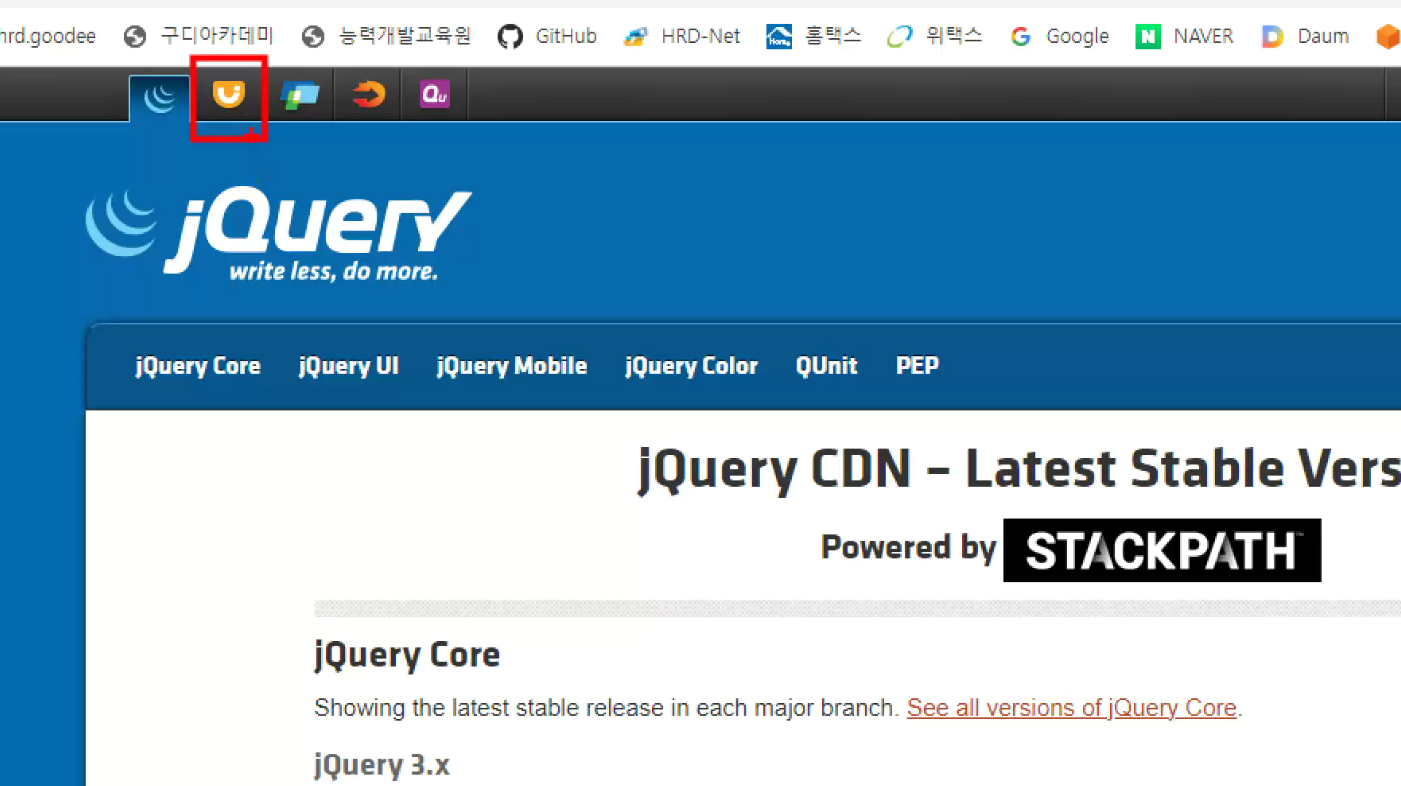Select jQuery UI in navigation
The width and height of the screenshot is (1401, 786).
[x=349, y=366]
